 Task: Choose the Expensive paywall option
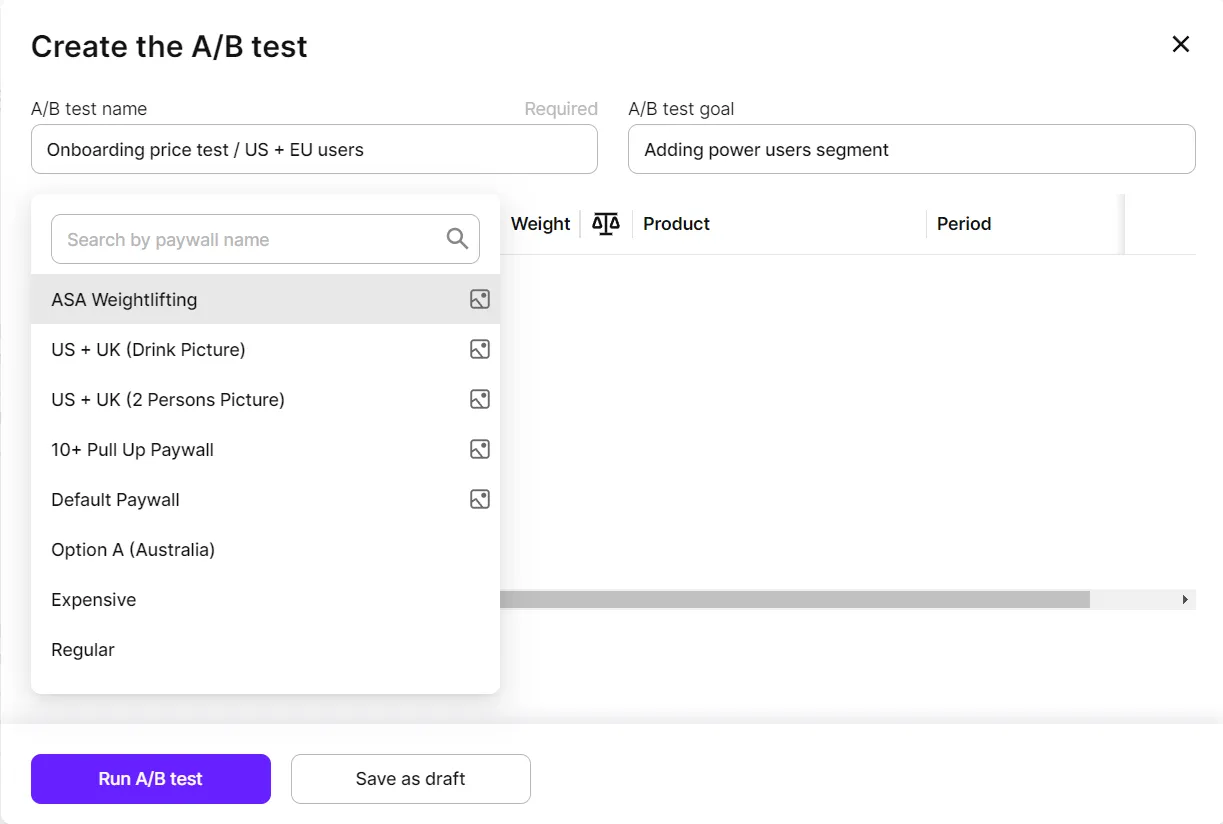pyautogui.click(x=94, y=600)
